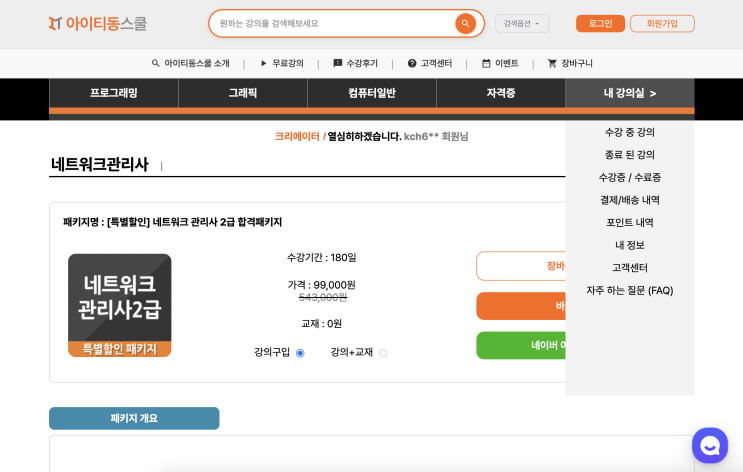Click the 크리에이터 ! 열심히하겠습니다 banner text
Viewport: 743px width, 472px height.
(x=338, y=136)
